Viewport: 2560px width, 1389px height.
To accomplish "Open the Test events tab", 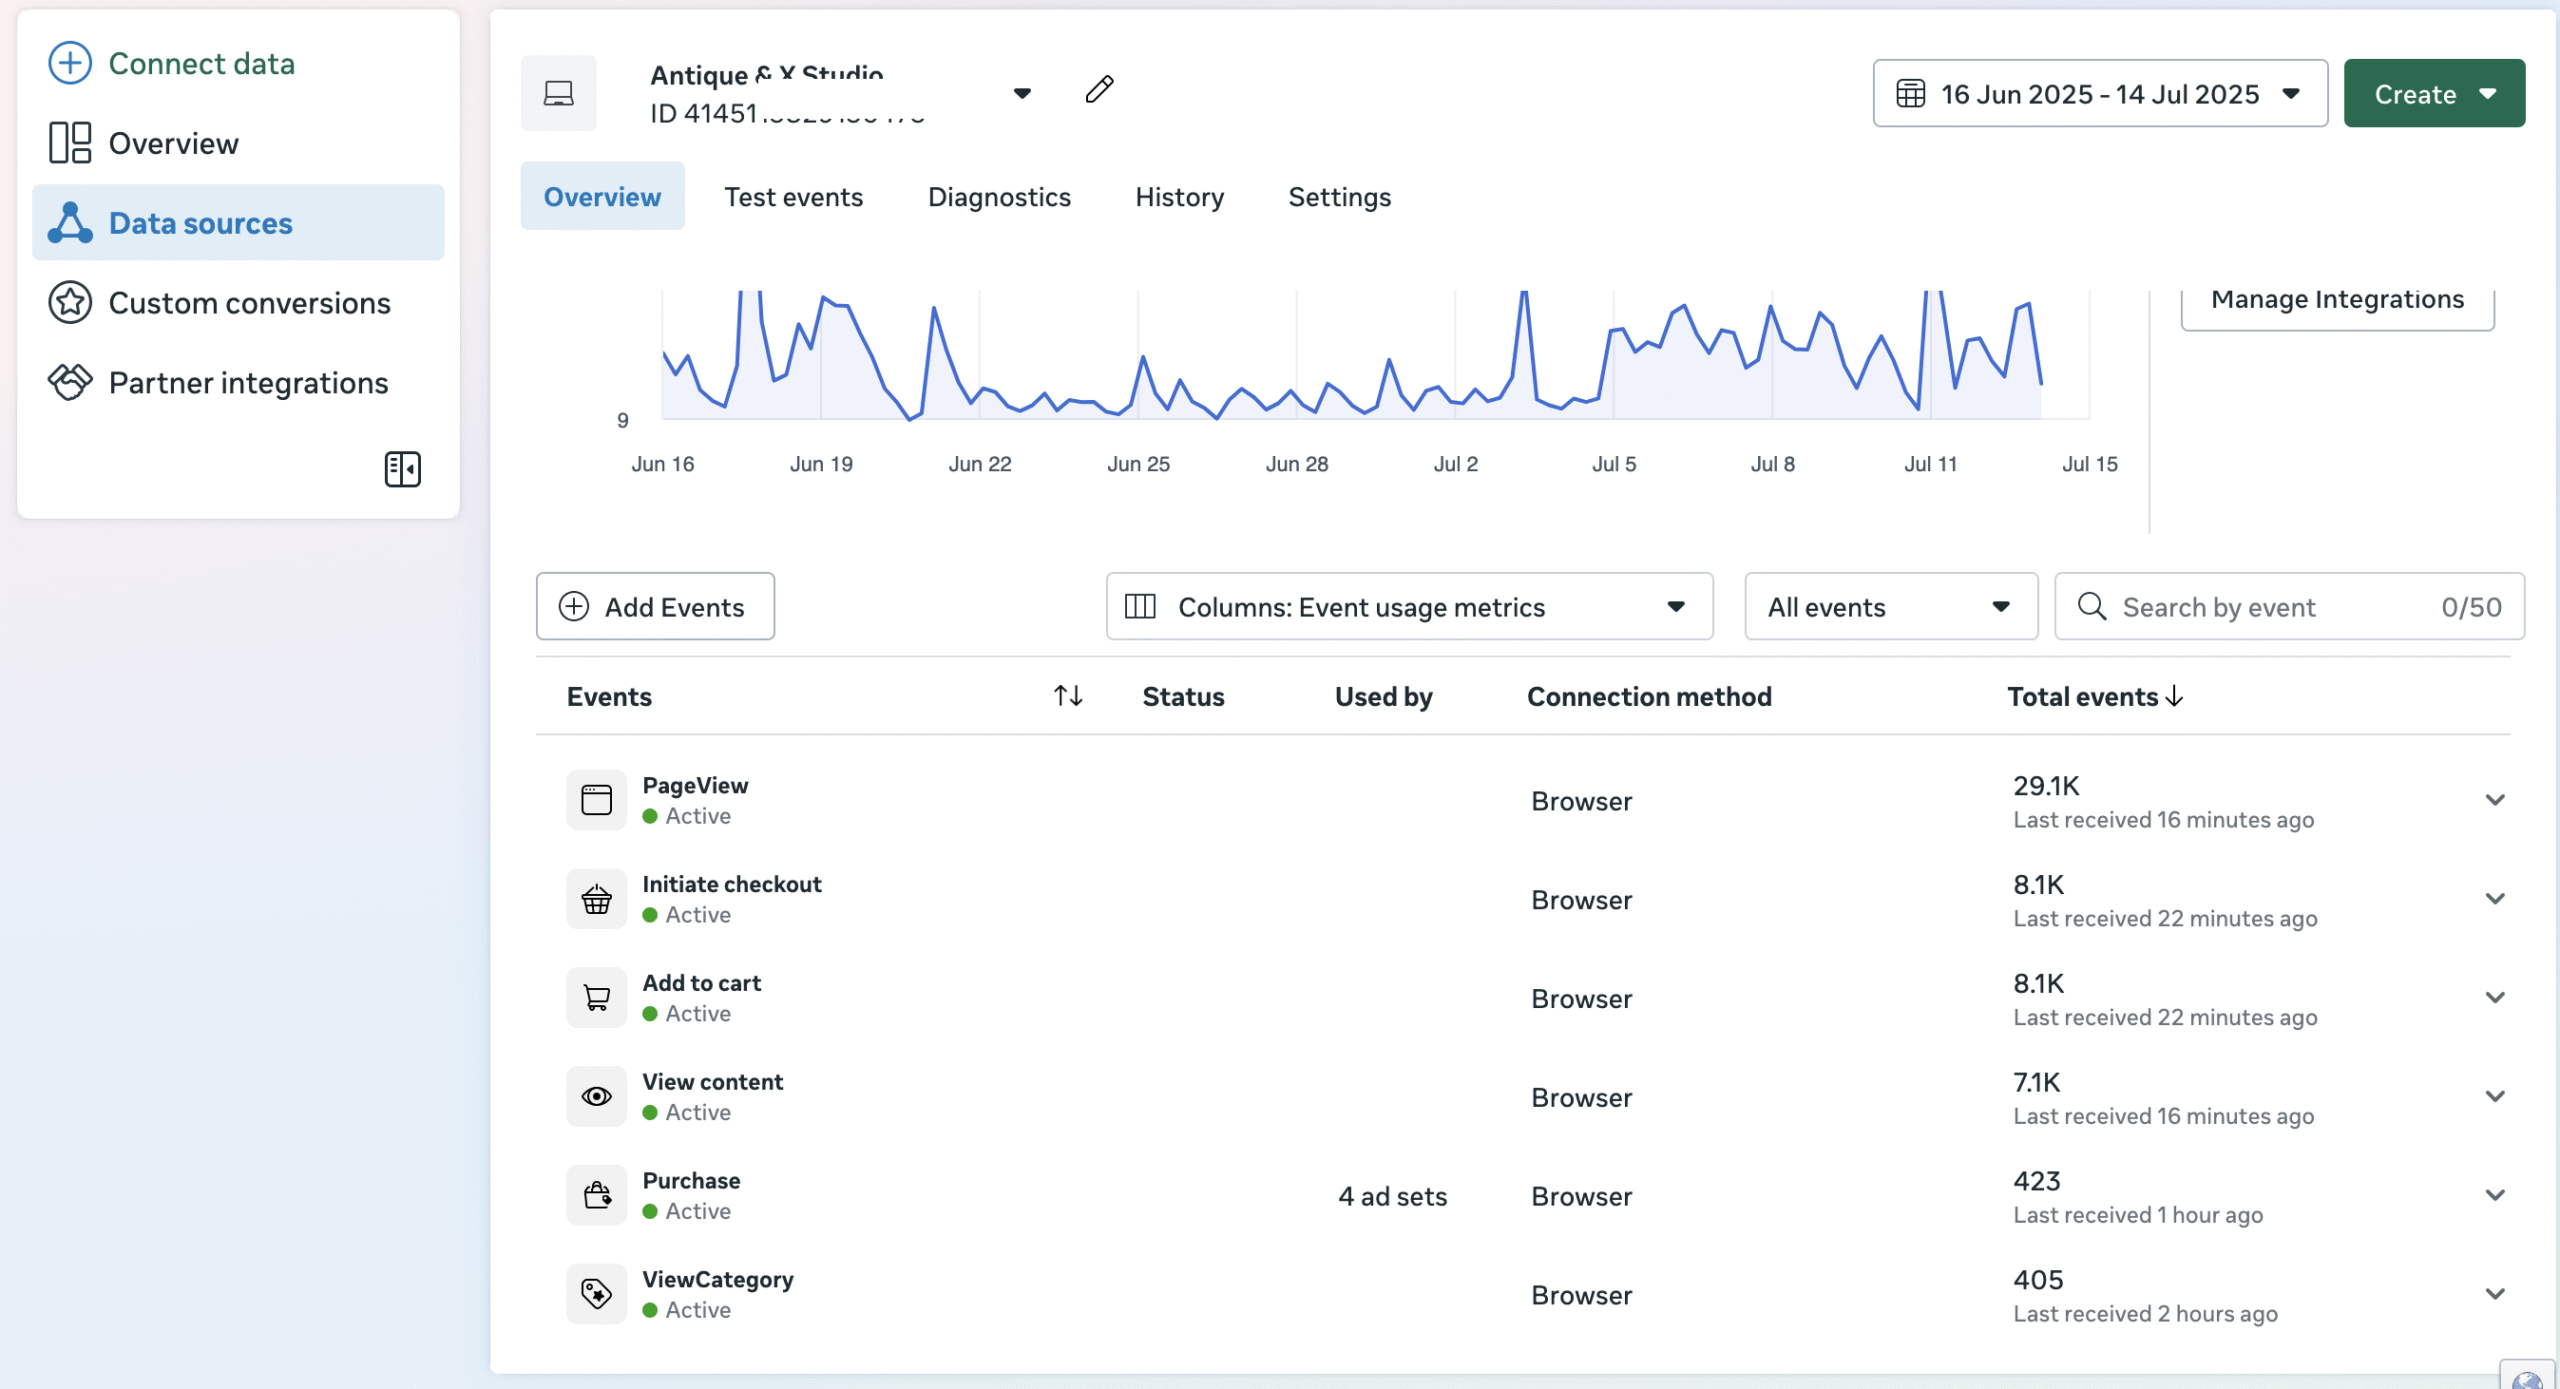I will click(793, 197).
